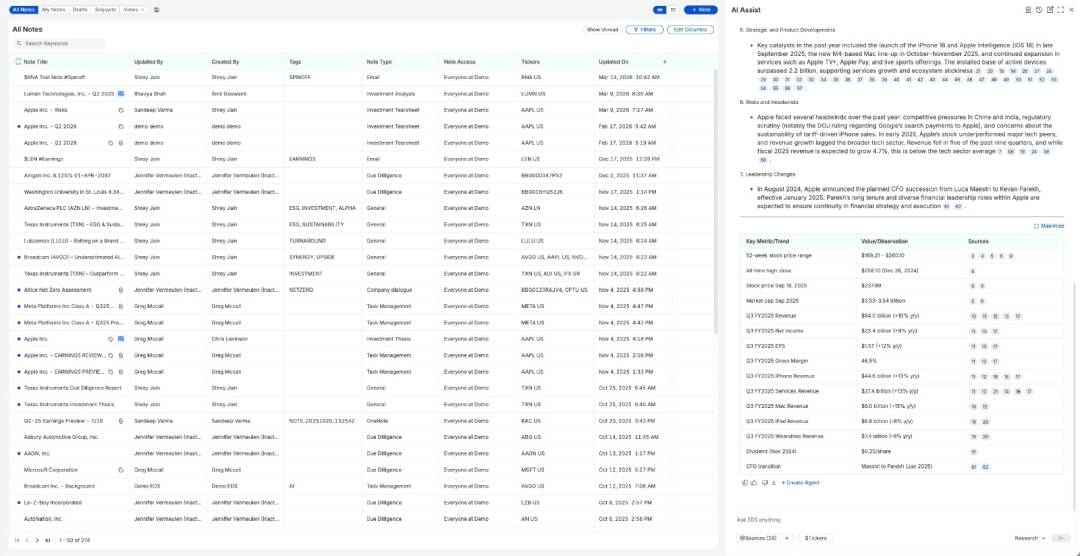Focus the Search Keywords field

tap(61, 43)
